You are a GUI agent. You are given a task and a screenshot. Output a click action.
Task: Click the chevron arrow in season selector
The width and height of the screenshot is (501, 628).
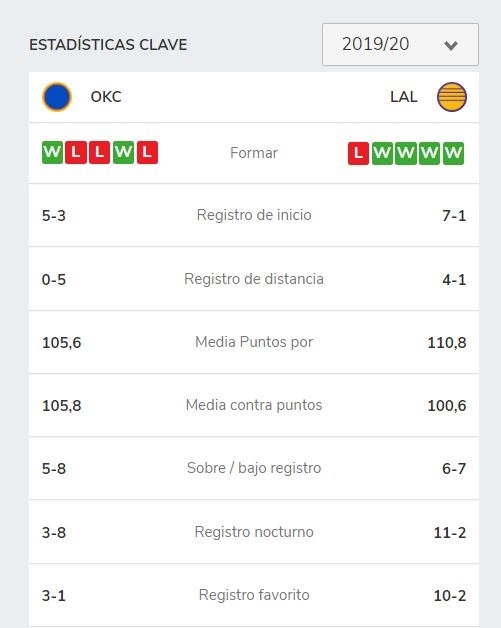[451, 46]
